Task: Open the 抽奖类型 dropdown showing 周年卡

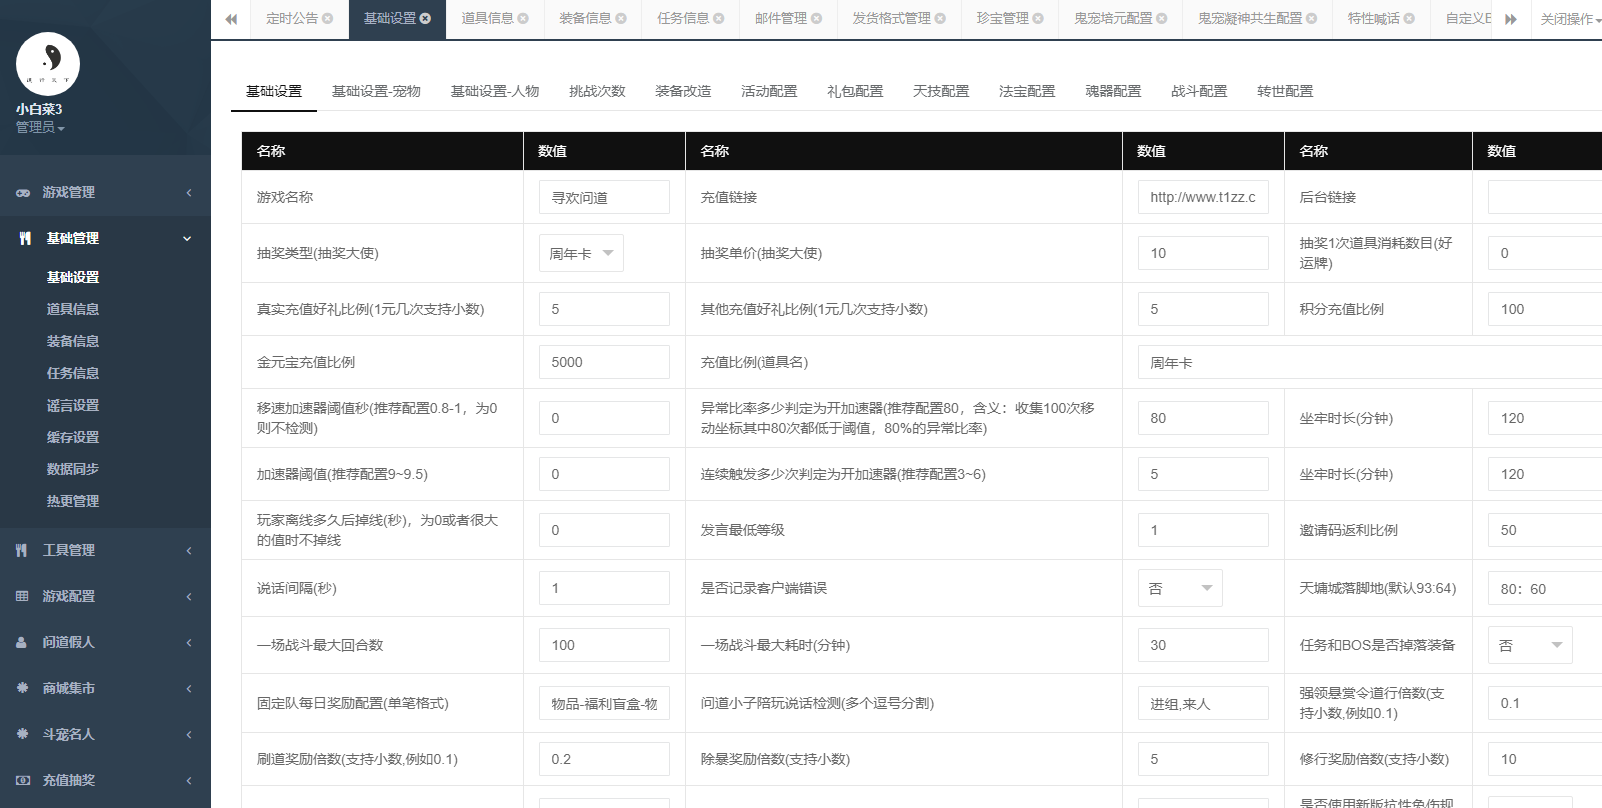Action: (581, 253)
